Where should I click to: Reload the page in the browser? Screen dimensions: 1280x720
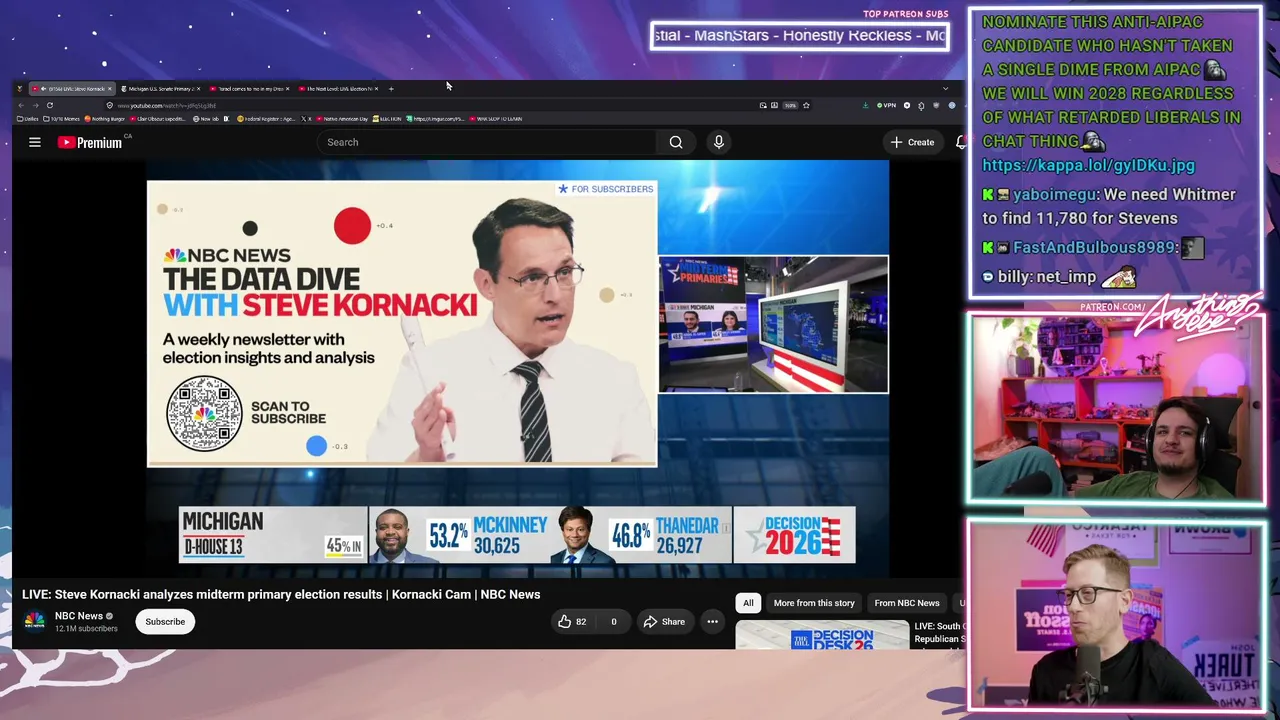(49, 105)
